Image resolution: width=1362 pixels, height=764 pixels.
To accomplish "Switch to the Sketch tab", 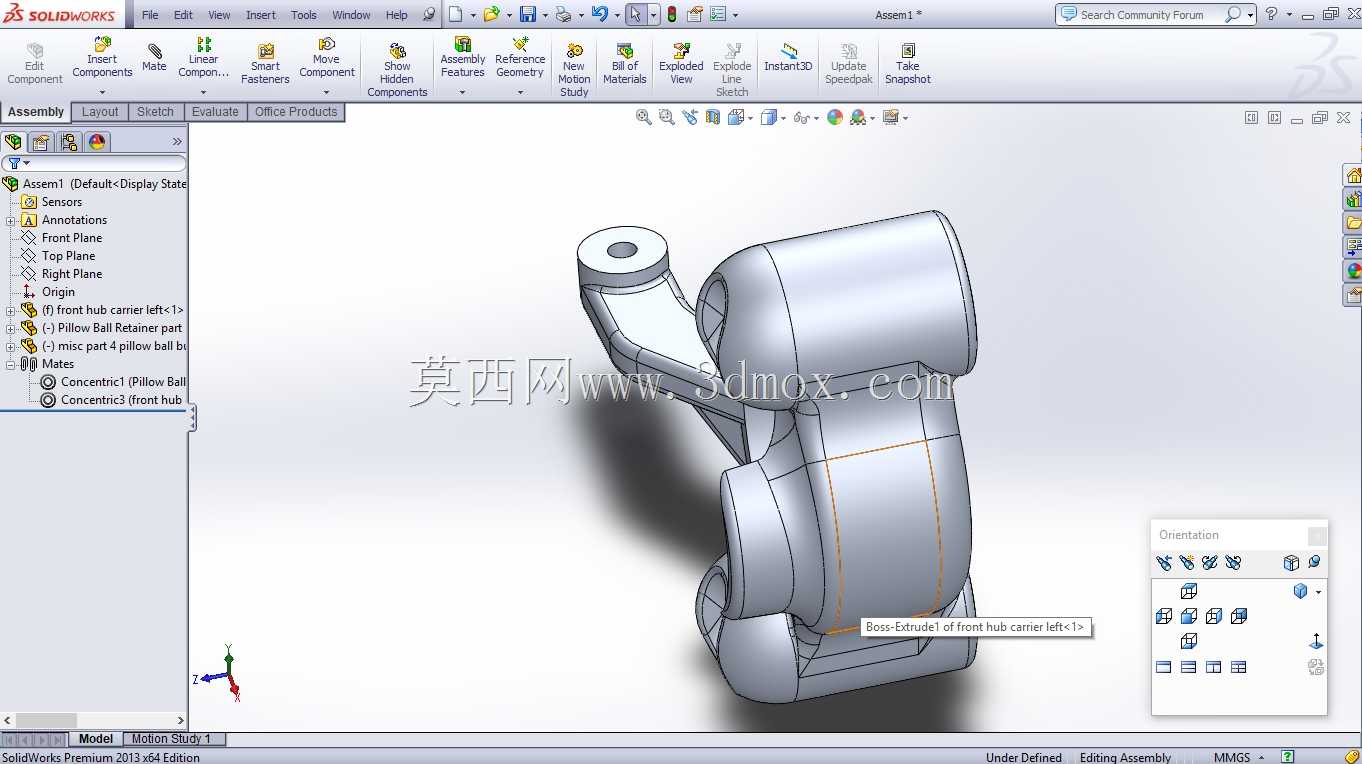I will (x=155, y=112).
